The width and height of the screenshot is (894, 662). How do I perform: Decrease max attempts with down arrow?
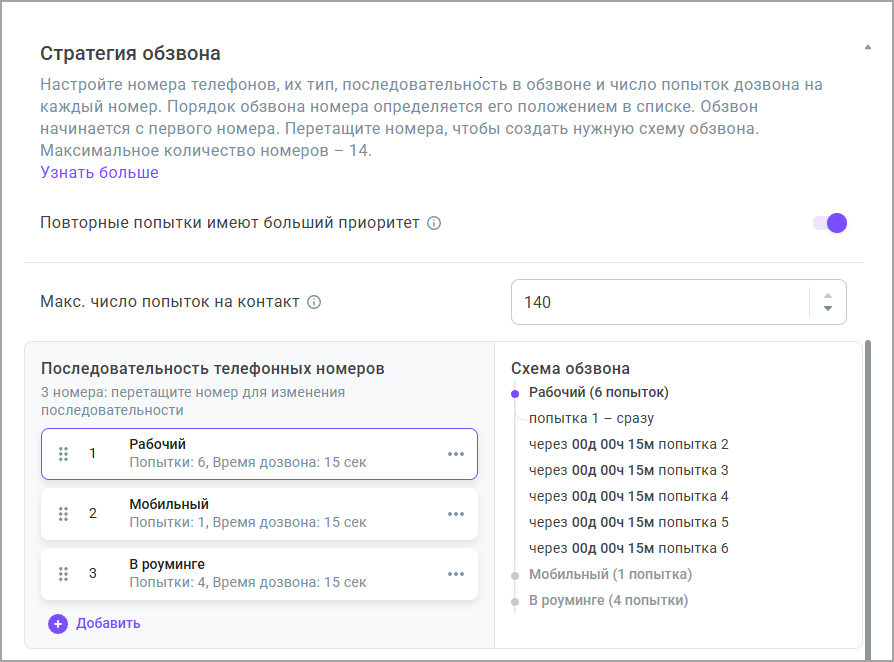(827, 309)
